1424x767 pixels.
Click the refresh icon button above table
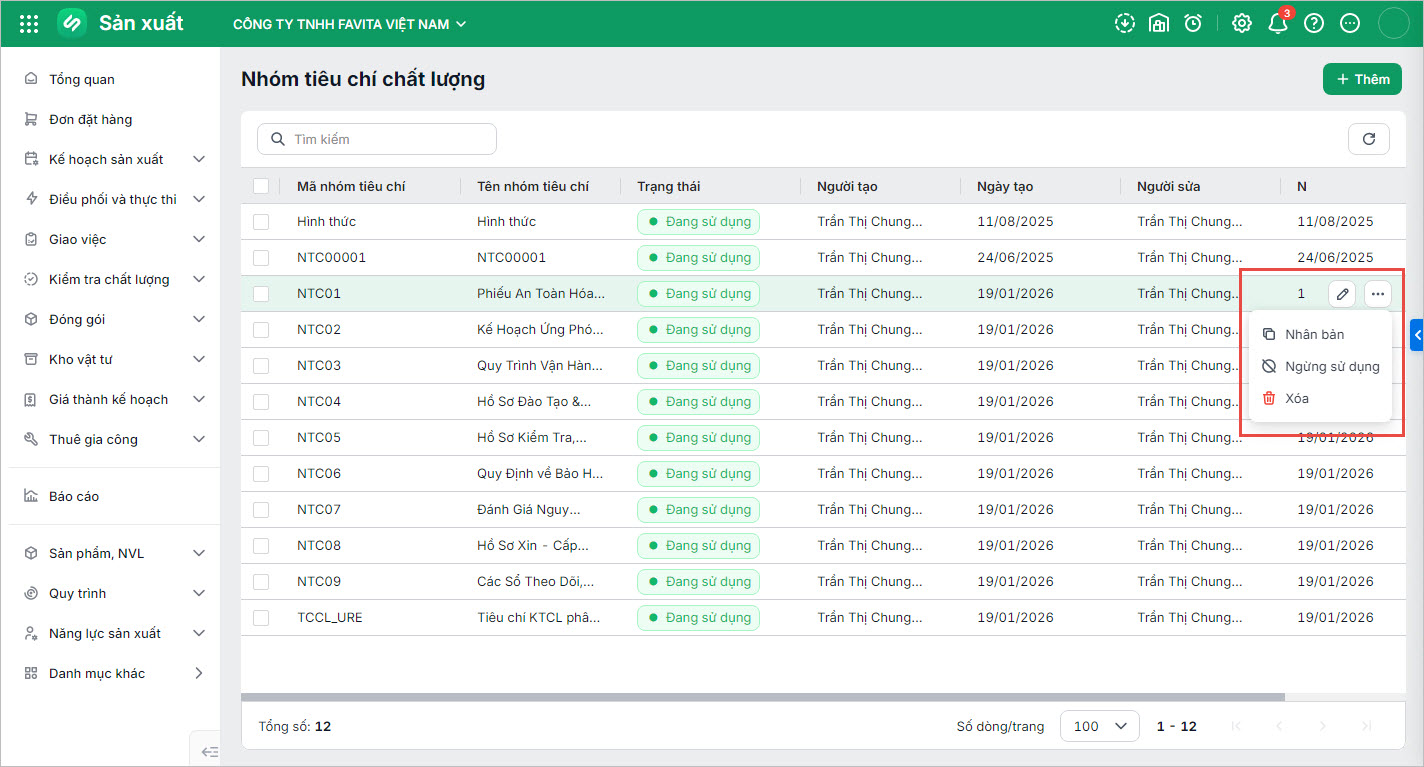pyautogui.click(x=1369, y=139)
